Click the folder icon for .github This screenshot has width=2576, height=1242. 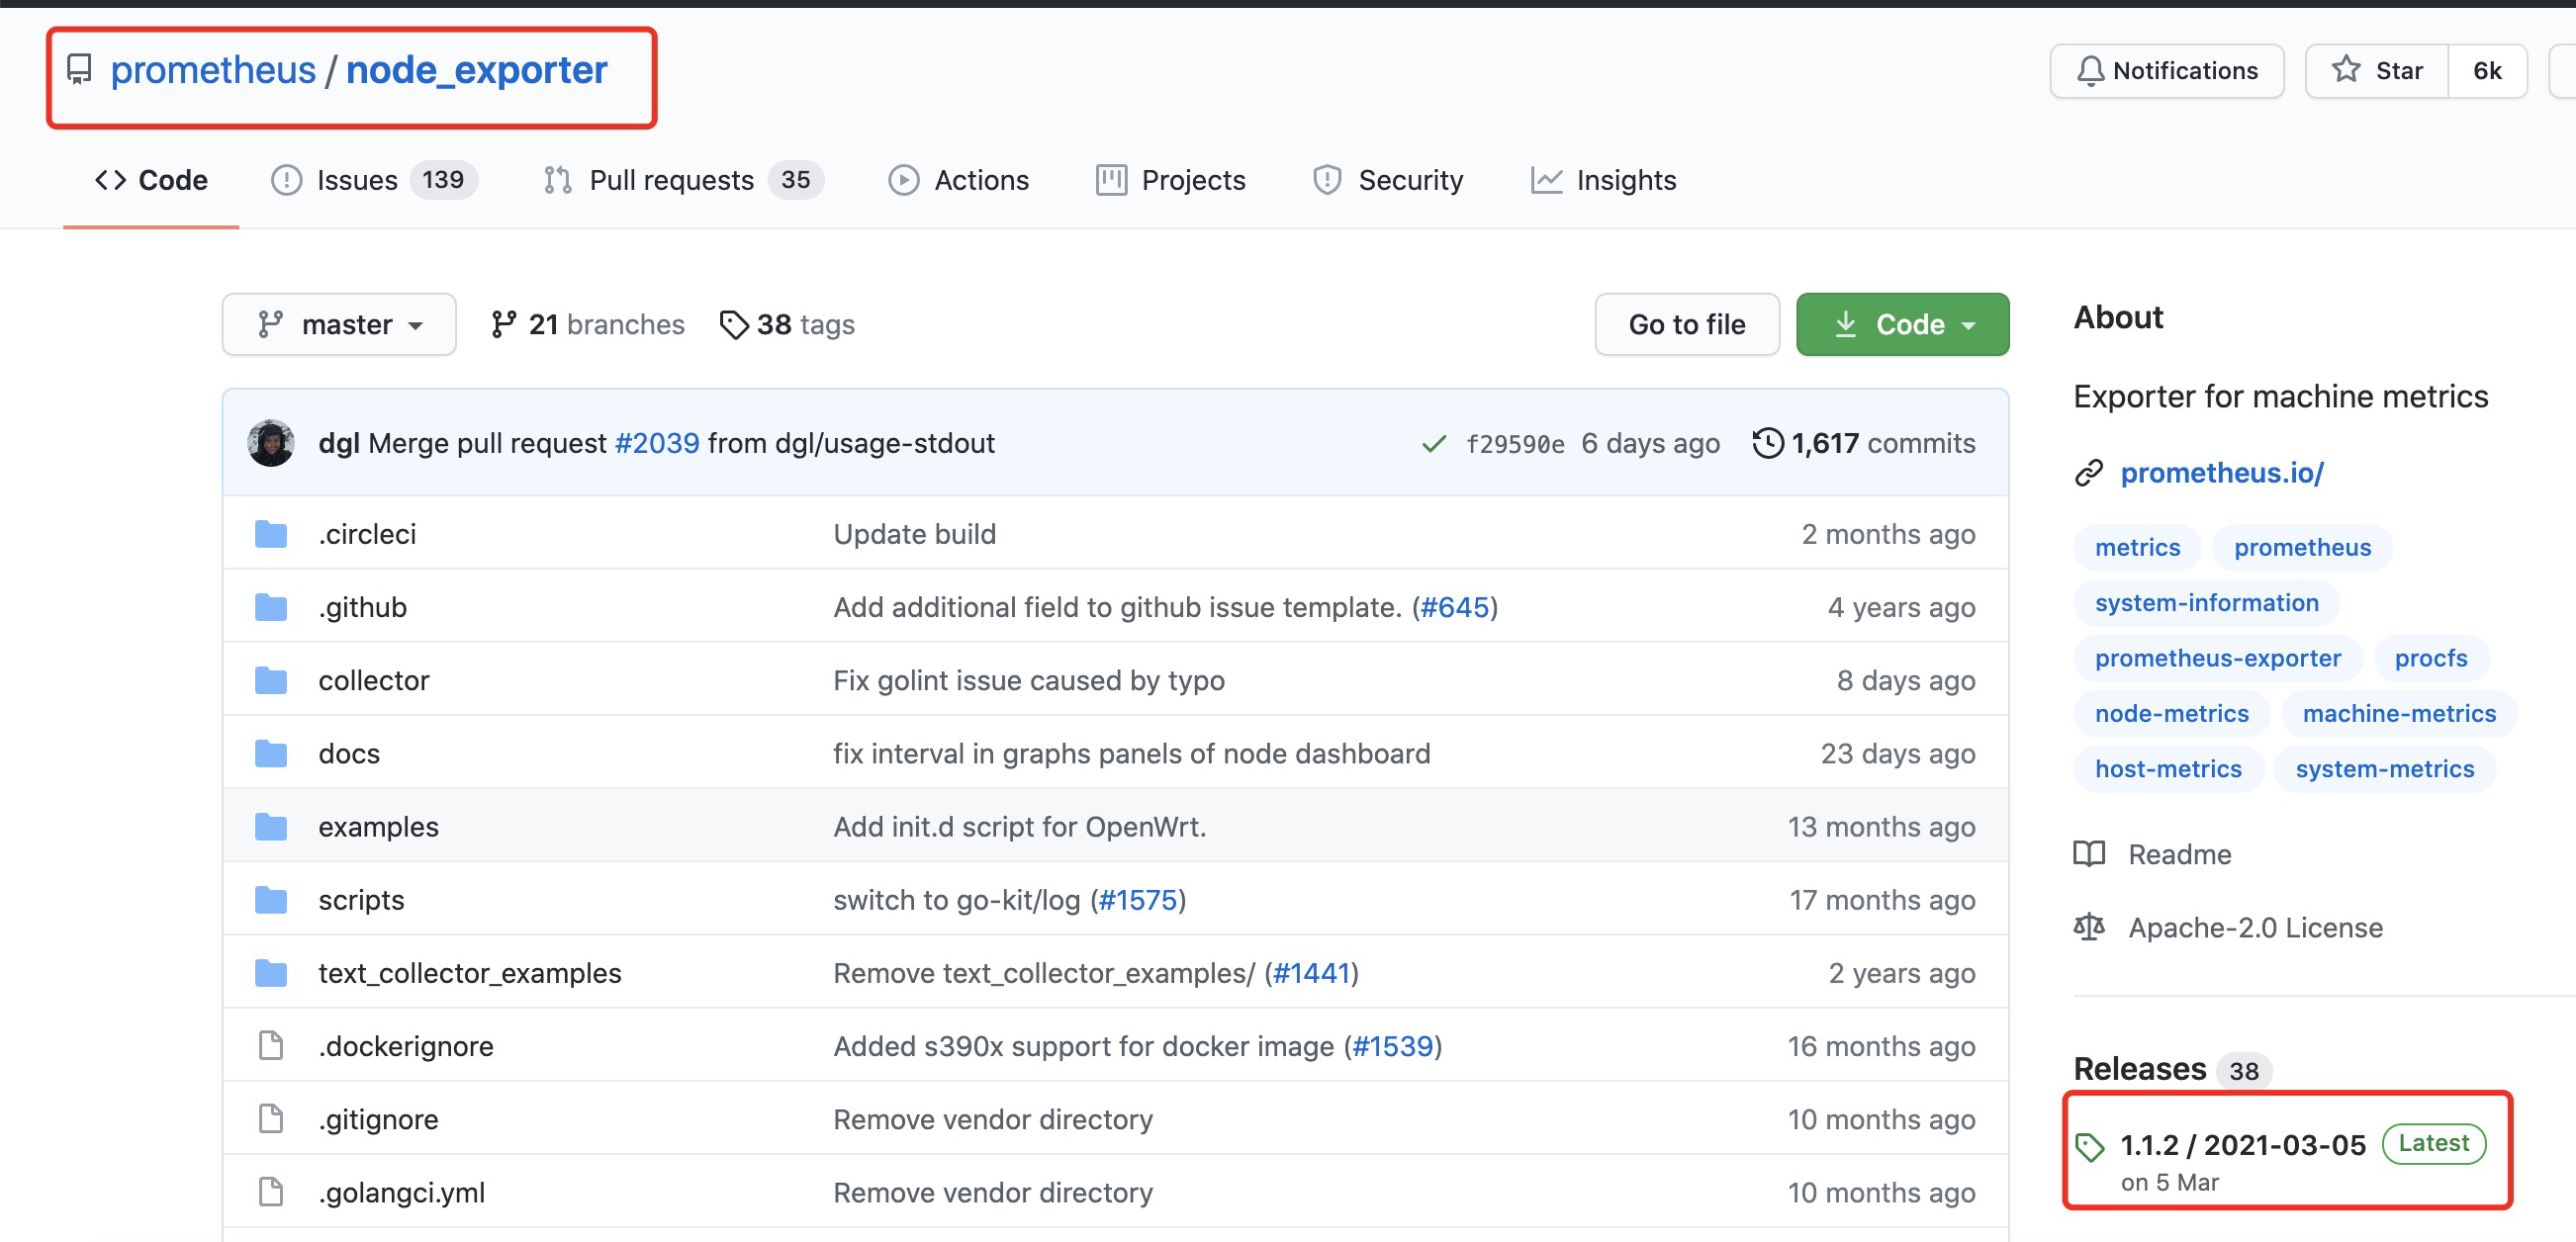(x=271, y=607)
